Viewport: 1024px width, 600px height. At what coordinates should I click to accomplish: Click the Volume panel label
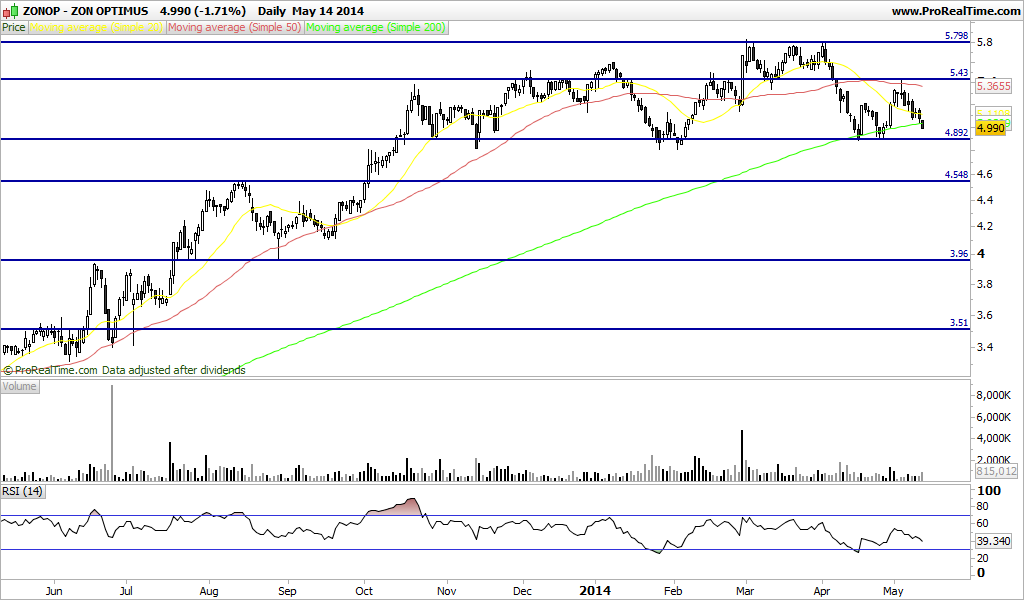(20, 386)
